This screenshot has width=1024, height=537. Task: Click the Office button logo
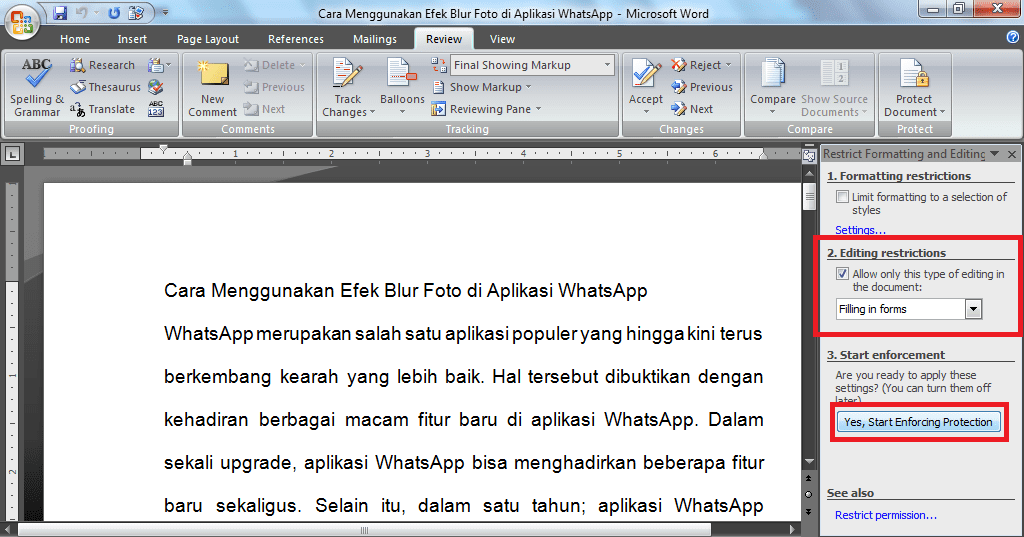[23, 19]
